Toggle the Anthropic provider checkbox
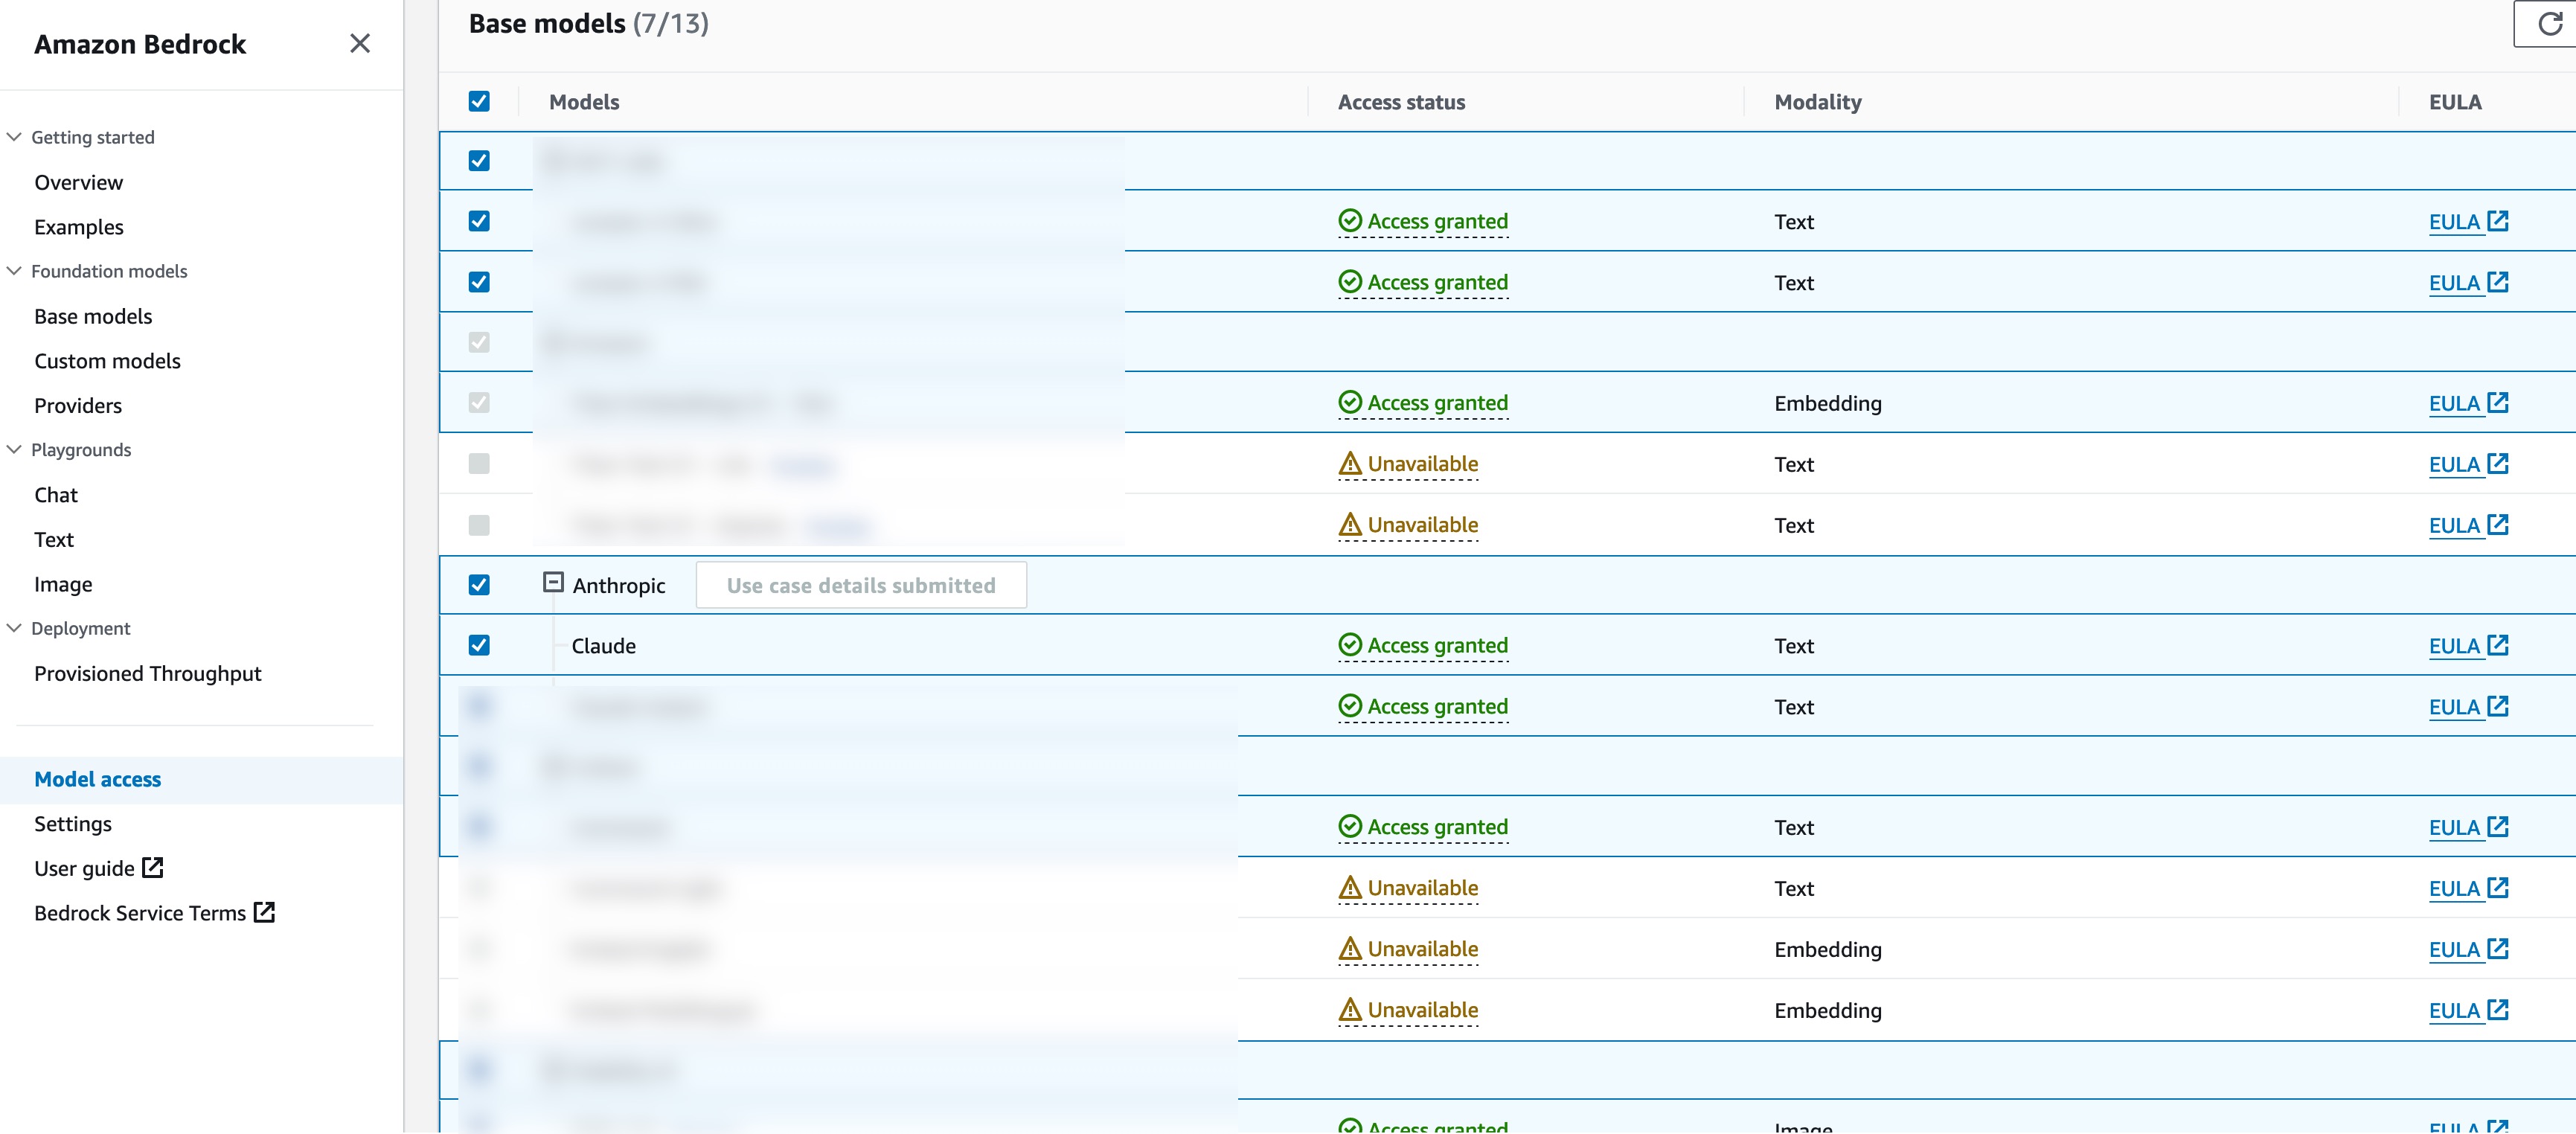The width and height of the screenshot is (2576, 1134). point(479,585)
